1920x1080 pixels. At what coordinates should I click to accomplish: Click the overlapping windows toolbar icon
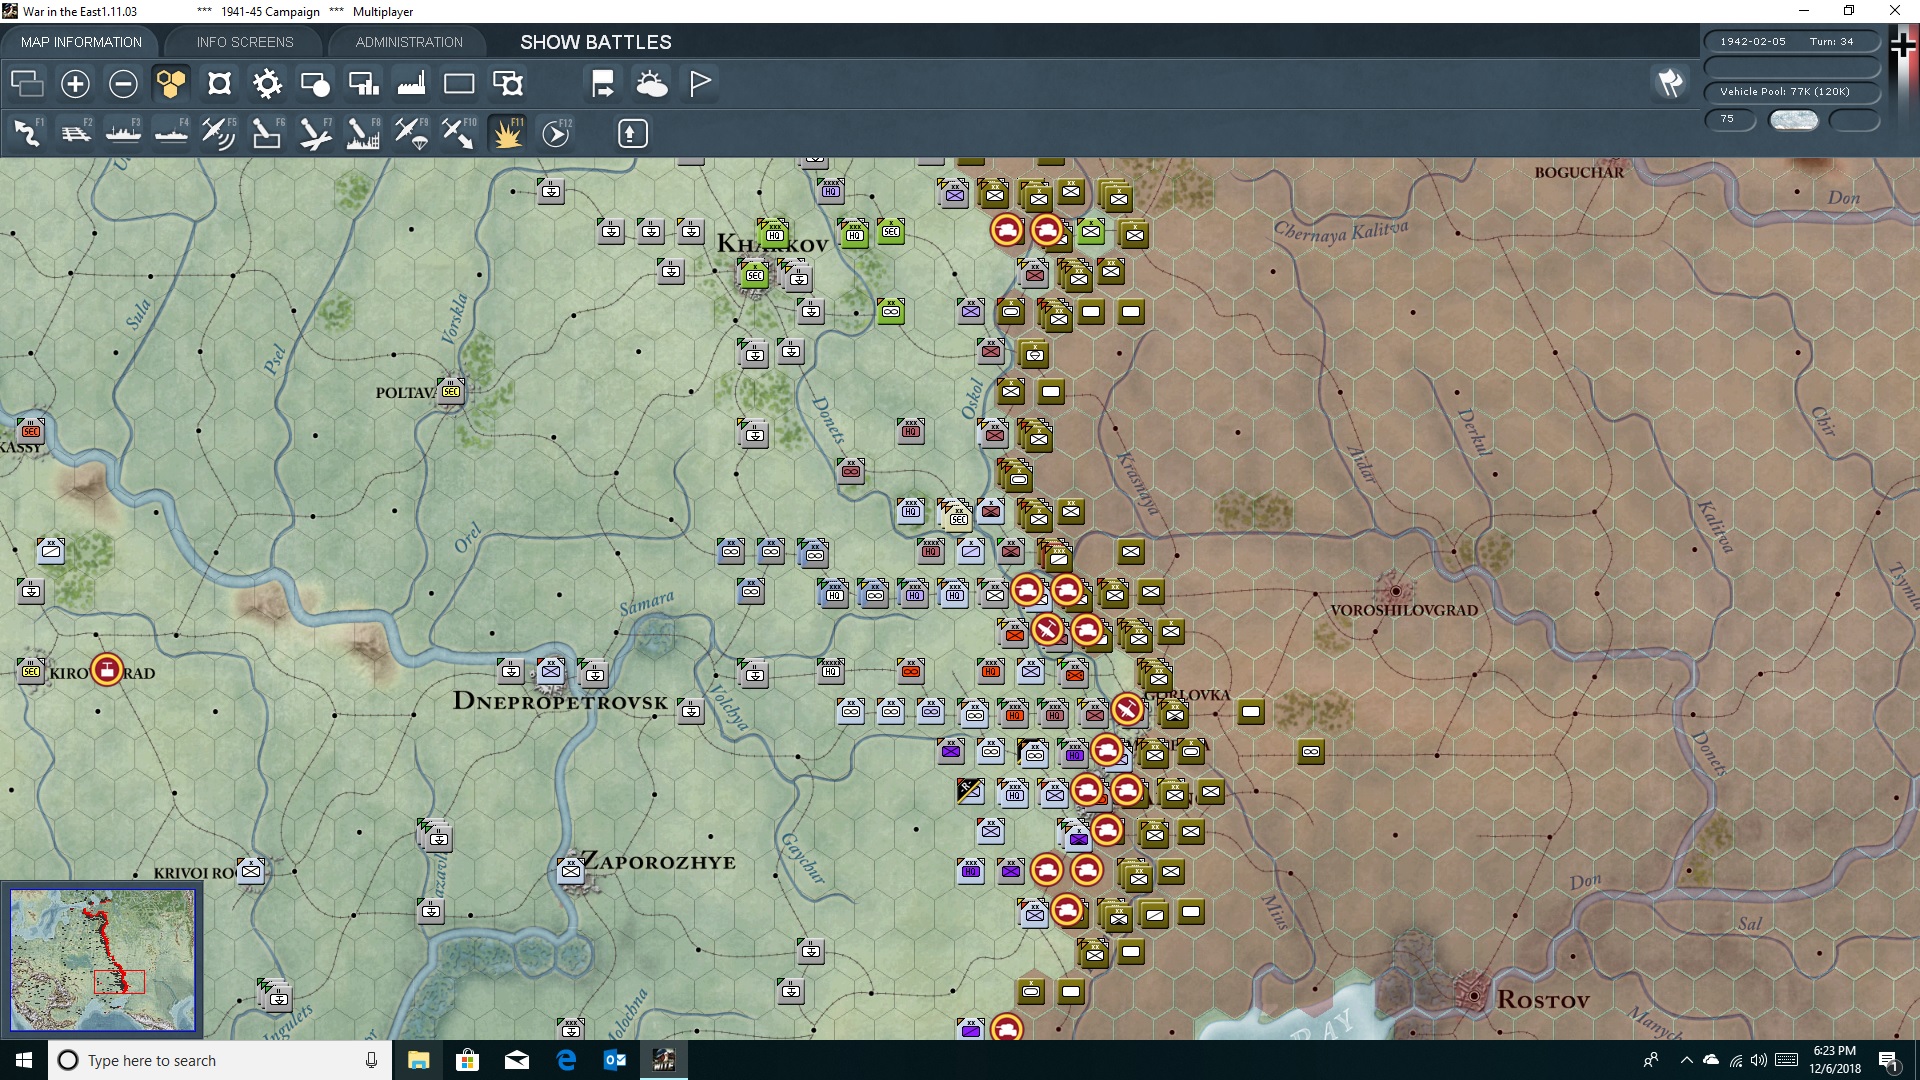pos(27,84)
